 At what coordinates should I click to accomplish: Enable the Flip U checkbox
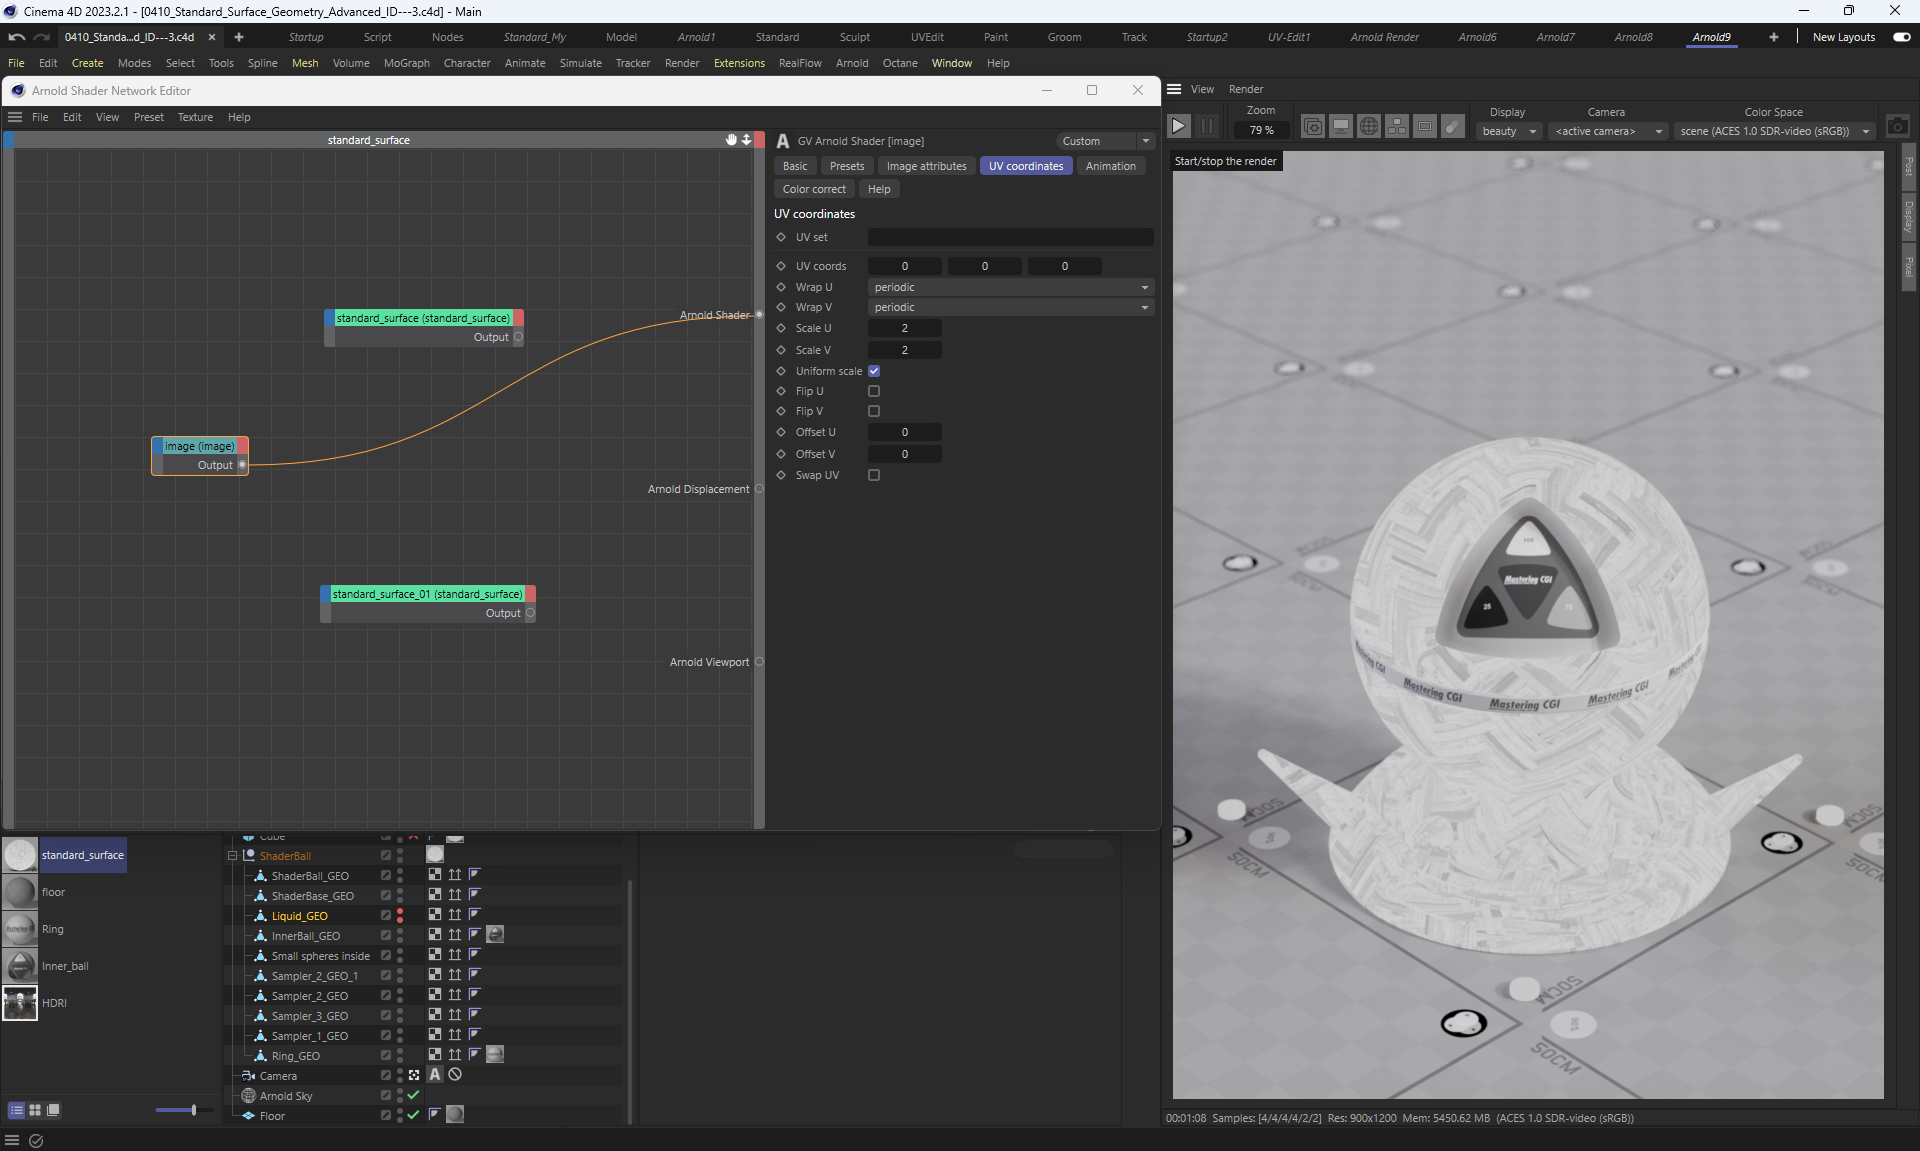874,391
